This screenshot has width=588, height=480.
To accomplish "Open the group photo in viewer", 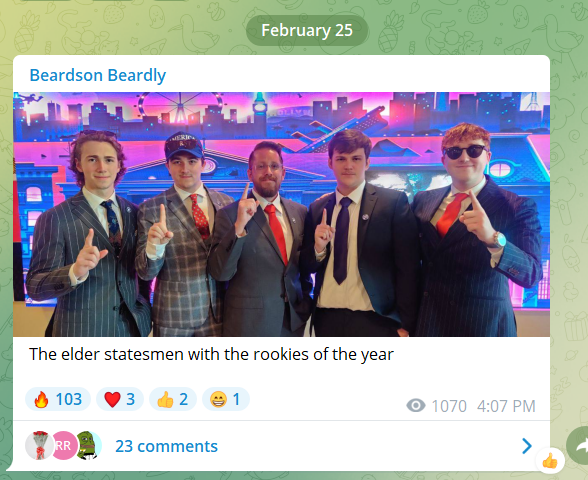I will click(281, 214).
